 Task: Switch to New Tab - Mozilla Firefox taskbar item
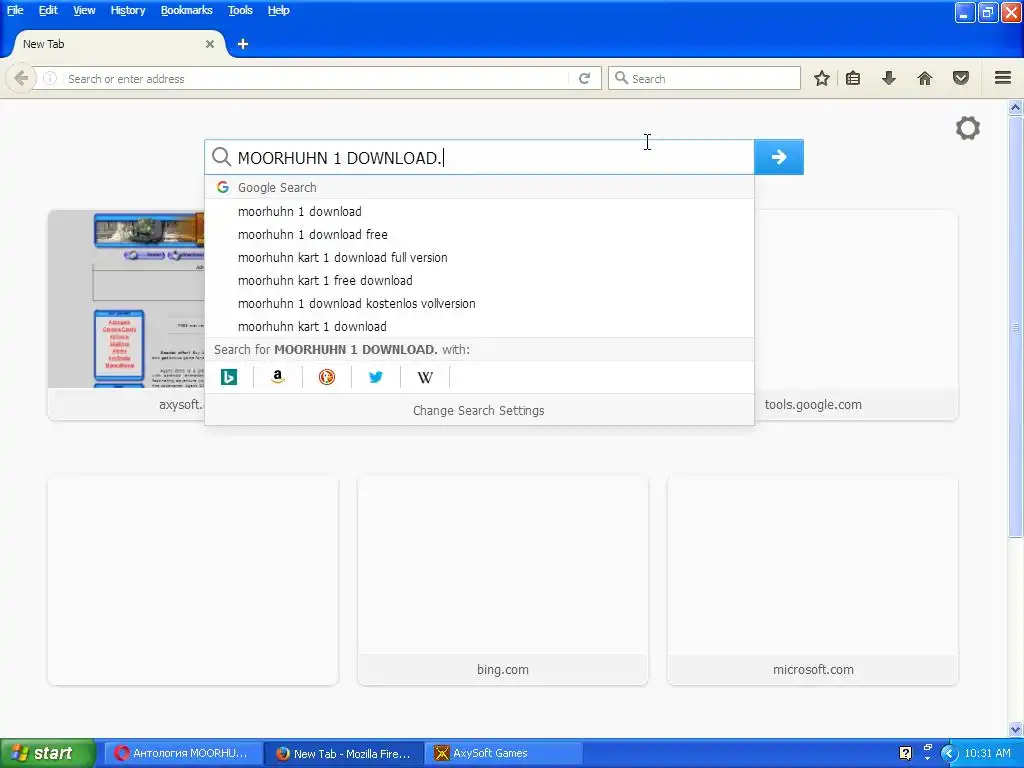click(x=344, y=753)
